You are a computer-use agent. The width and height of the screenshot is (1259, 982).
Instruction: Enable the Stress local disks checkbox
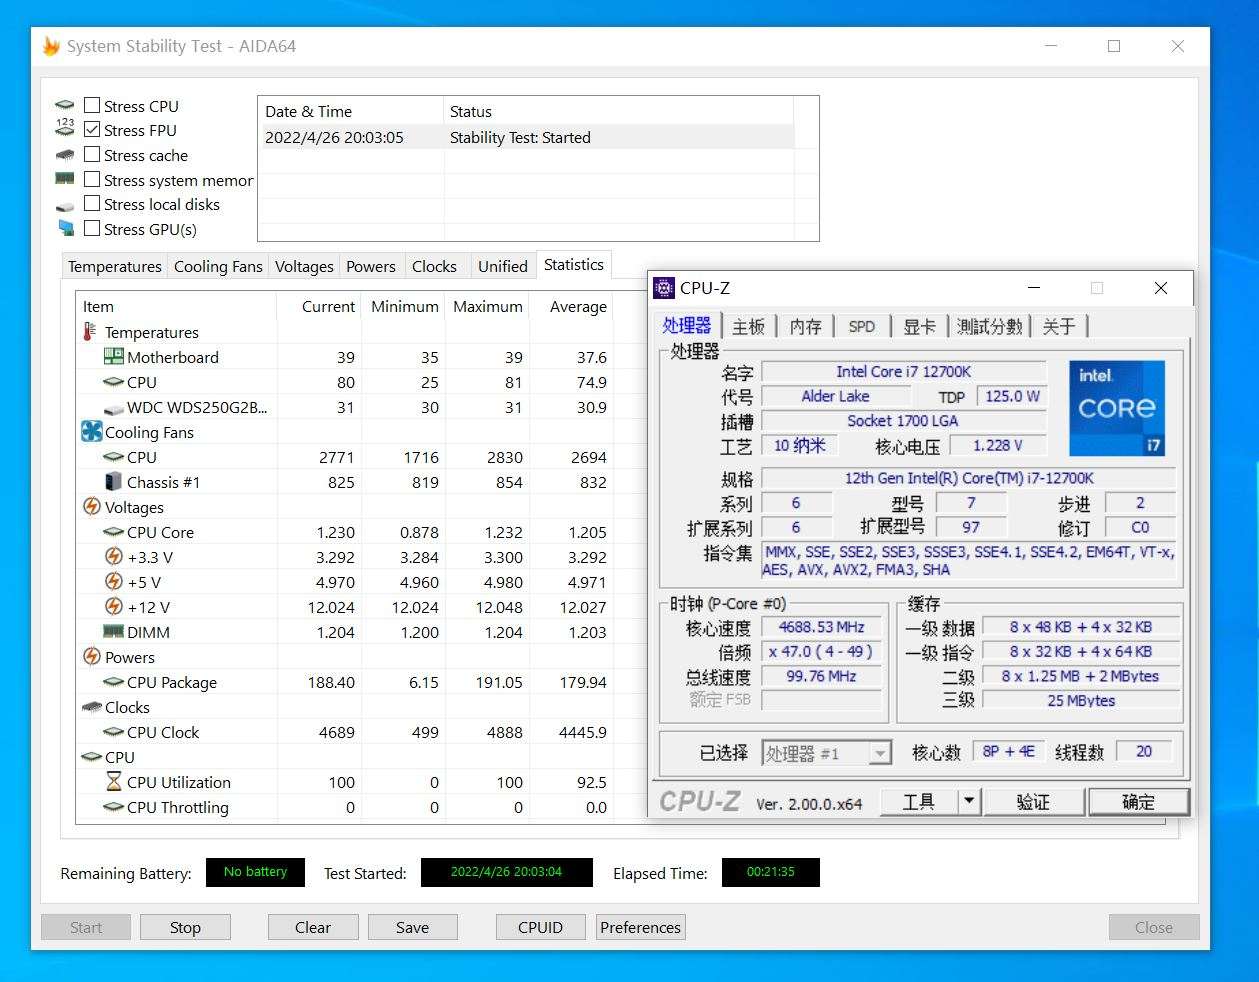click(92, 203)
